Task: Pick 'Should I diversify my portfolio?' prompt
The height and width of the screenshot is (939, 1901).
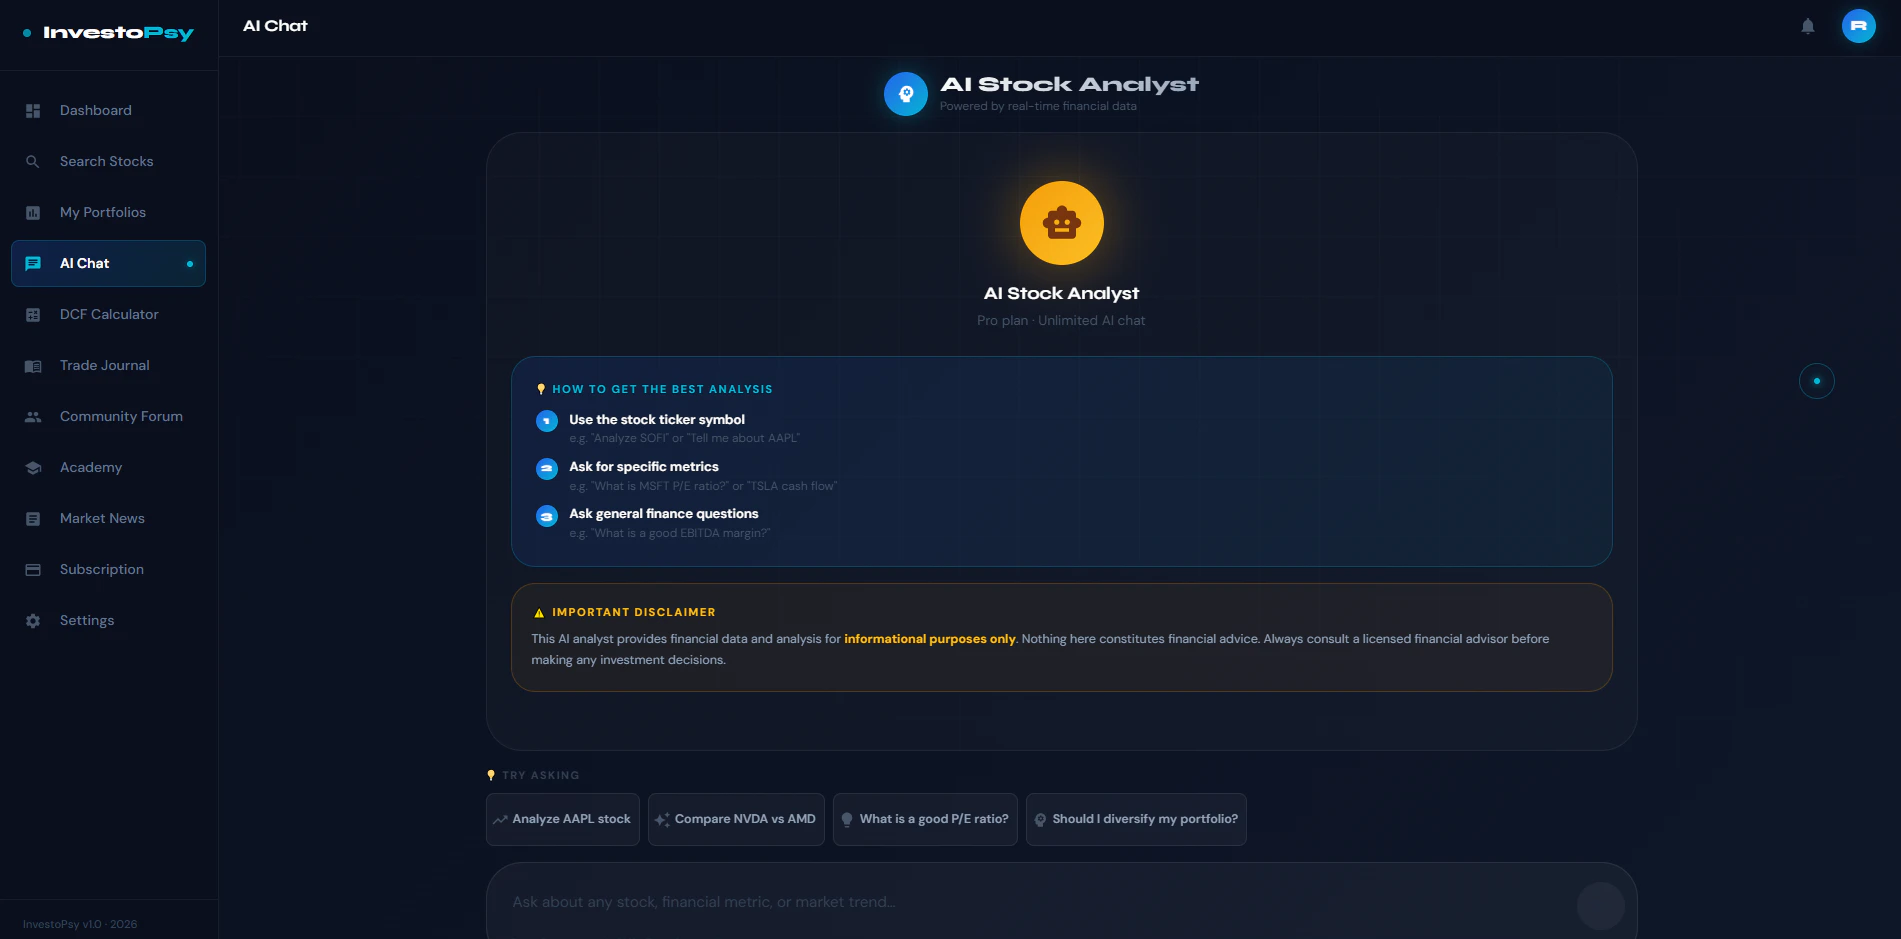Action: tap(1136, 820)
